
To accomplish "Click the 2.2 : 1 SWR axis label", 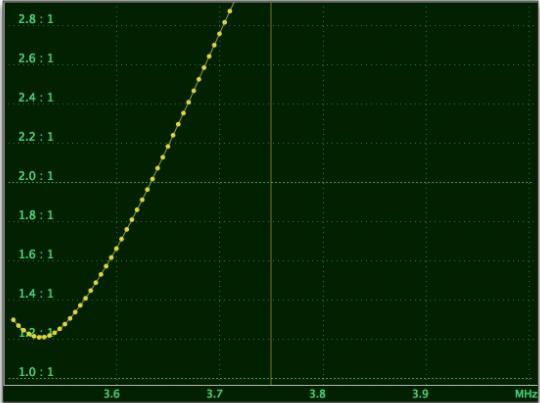I will 36,136.
